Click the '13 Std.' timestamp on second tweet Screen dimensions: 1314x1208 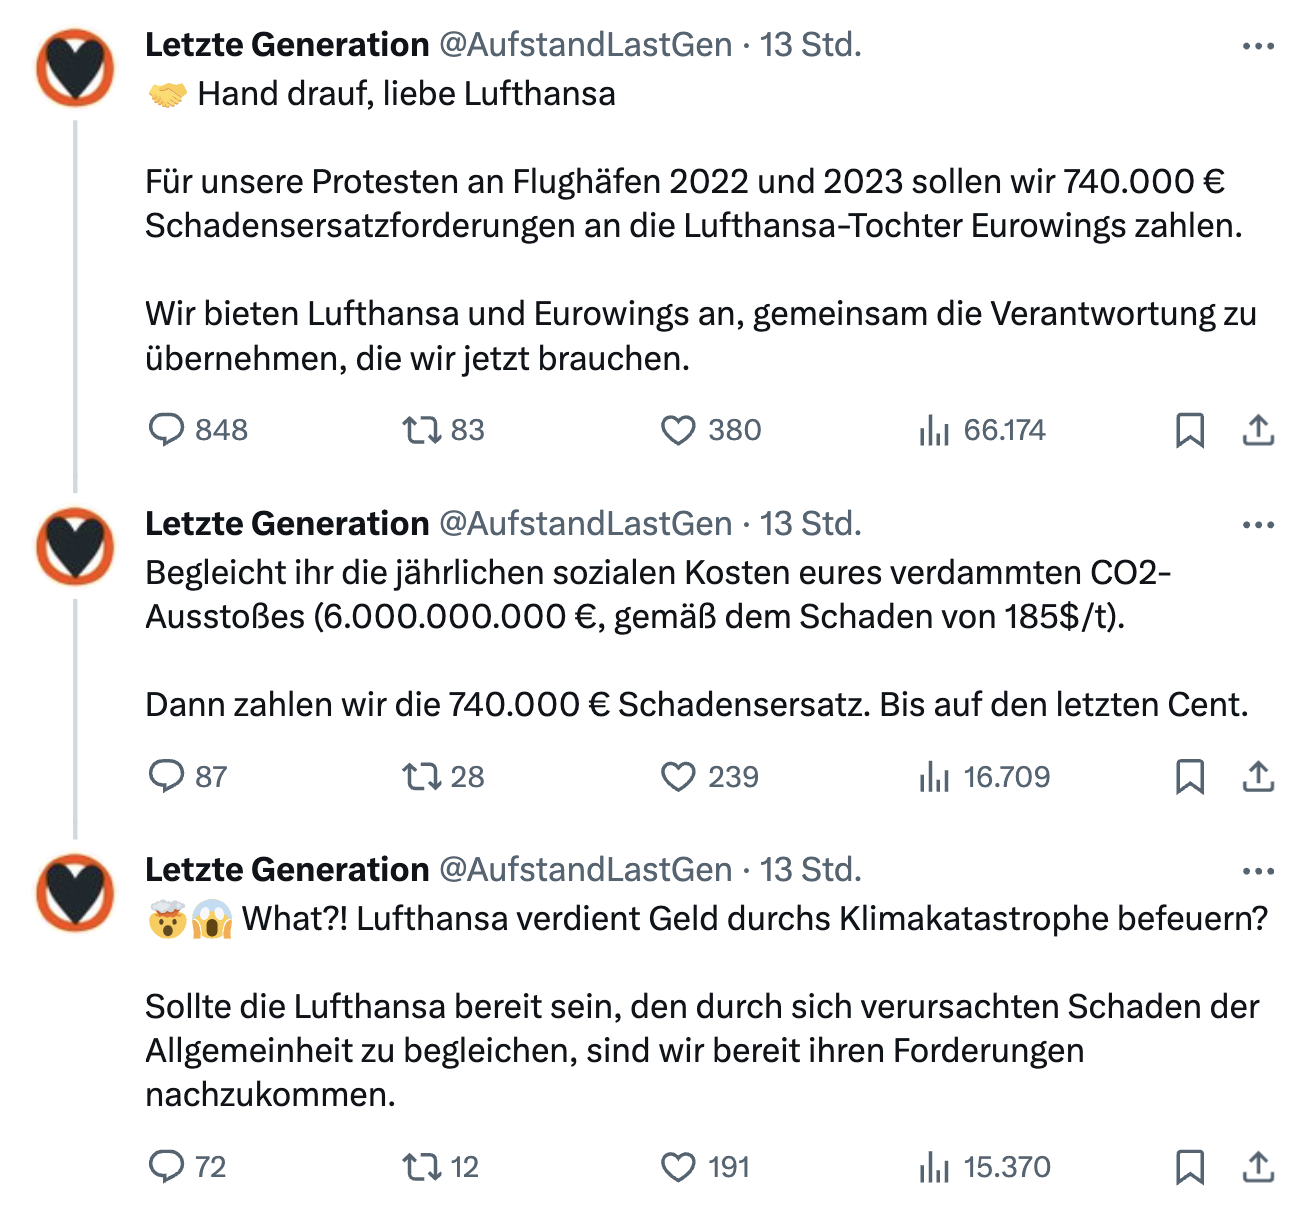[x=810, y=524]
